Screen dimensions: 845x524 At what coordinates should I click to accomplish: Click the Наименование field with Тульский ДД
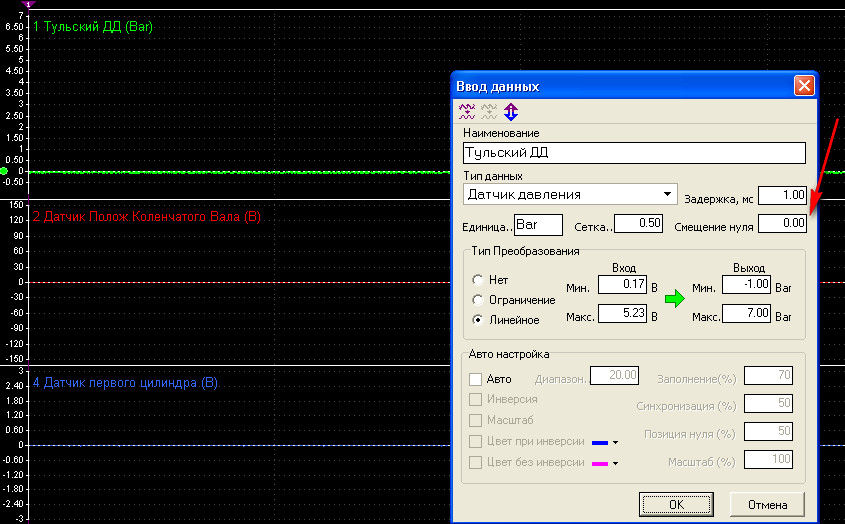point(634,153)
